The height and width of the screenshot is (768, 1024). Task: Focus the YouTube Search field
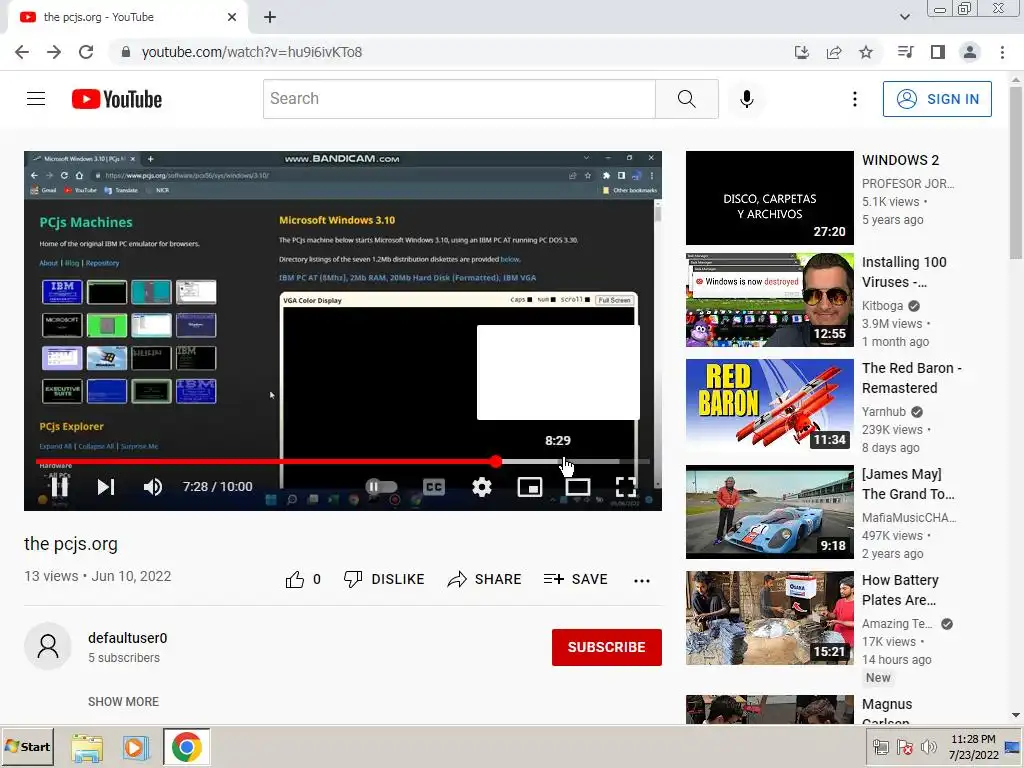(459, 99)
